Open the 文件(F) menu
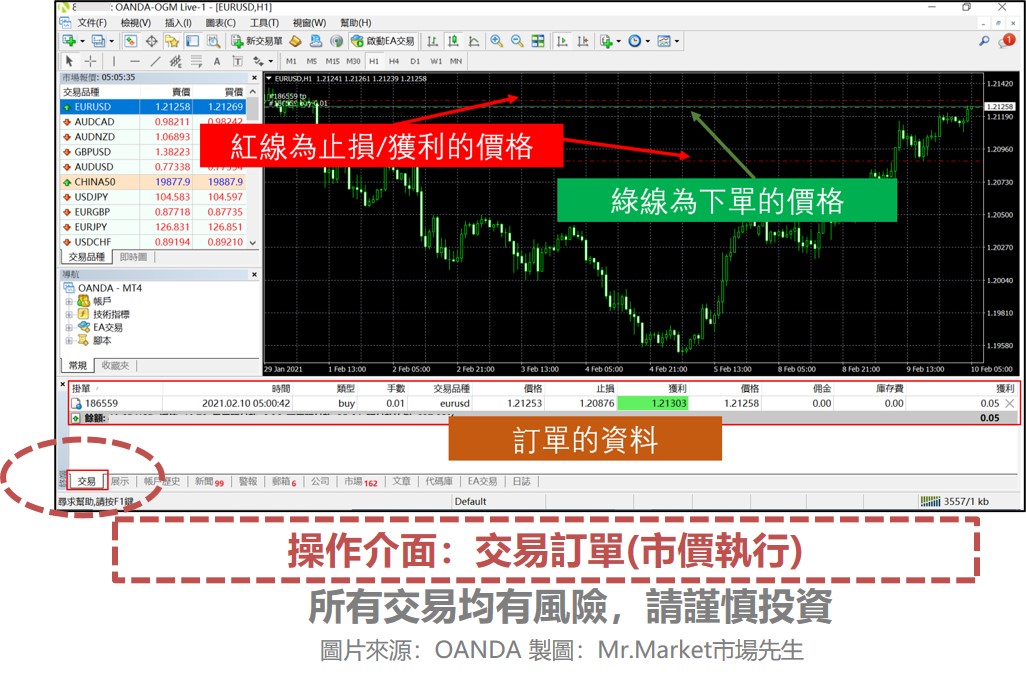 click(92, 23)
